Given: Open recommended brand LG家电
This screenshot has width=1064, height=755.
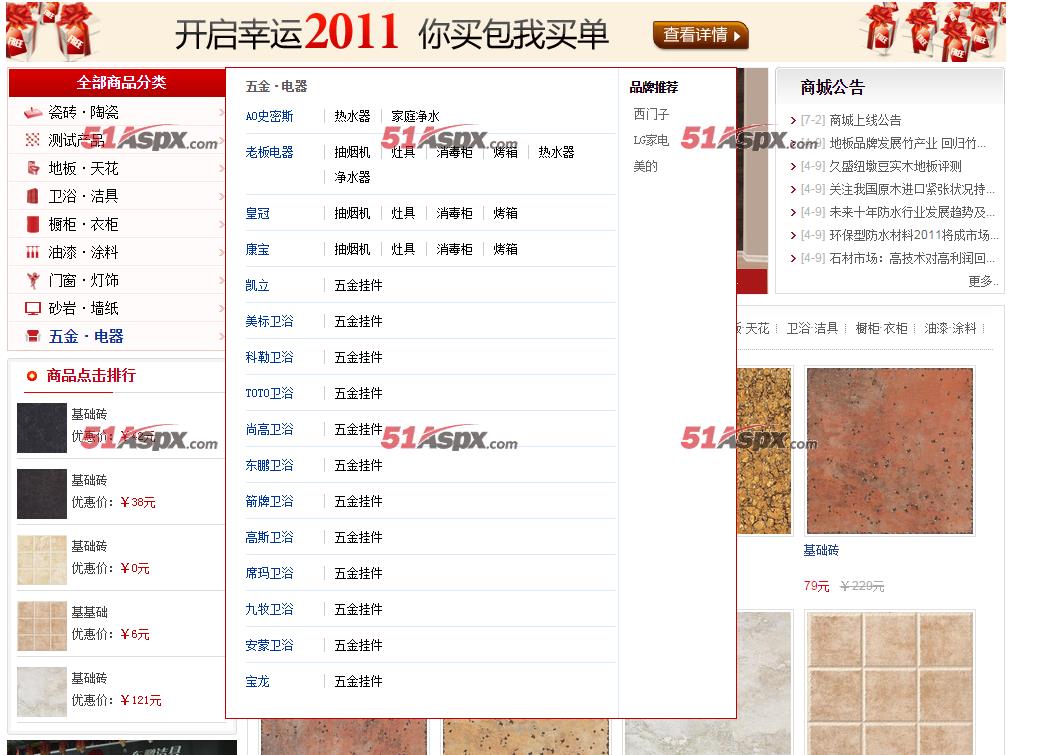Looking at the screenshot, I should coord(651,140).
